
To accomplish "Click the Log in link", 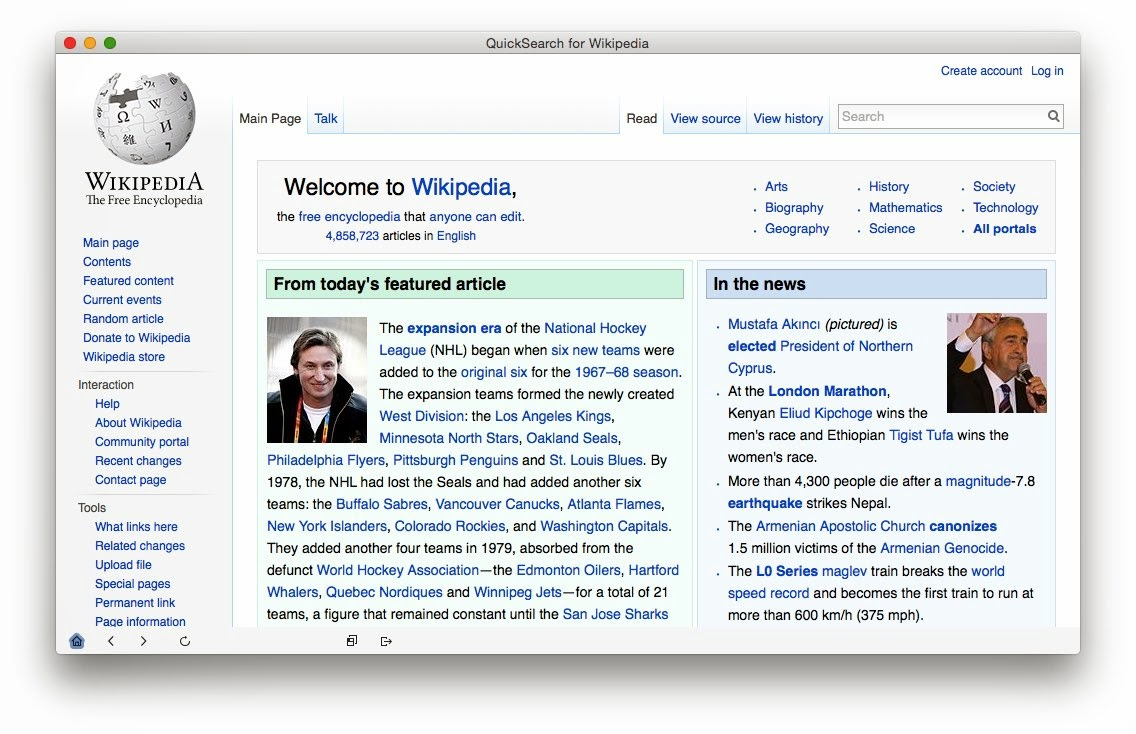I will point(1048,71).
